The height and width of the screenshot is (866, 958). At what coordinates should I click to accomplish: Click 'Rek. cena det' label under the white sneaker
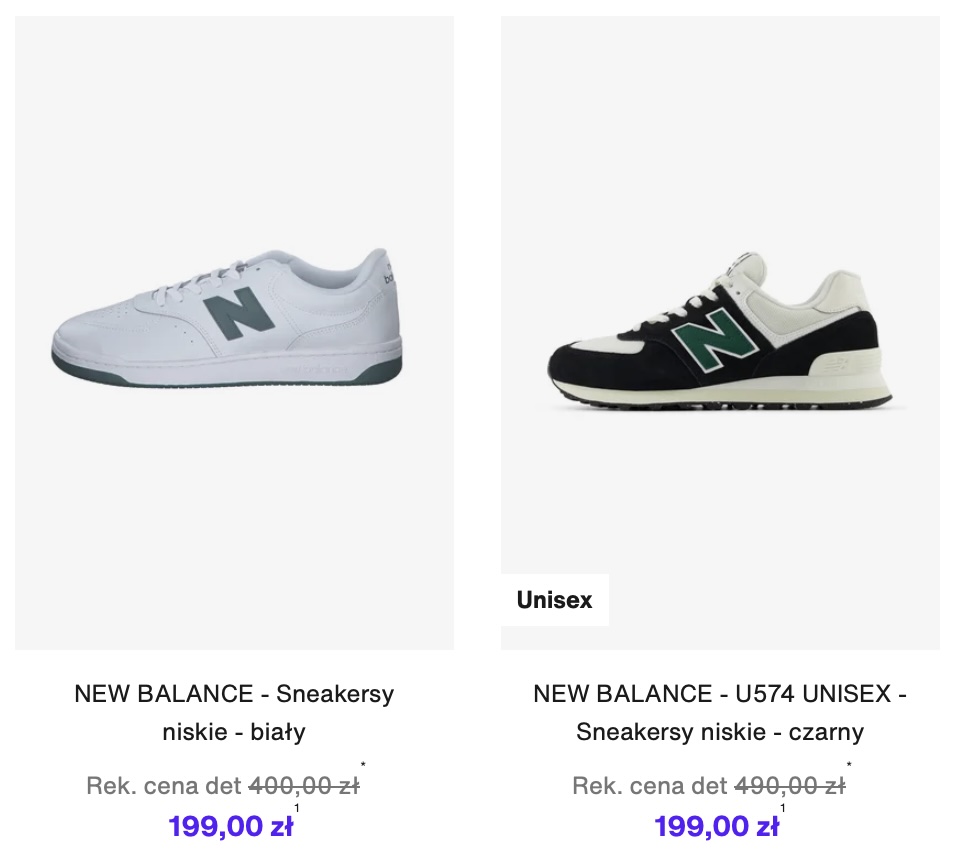164,786
